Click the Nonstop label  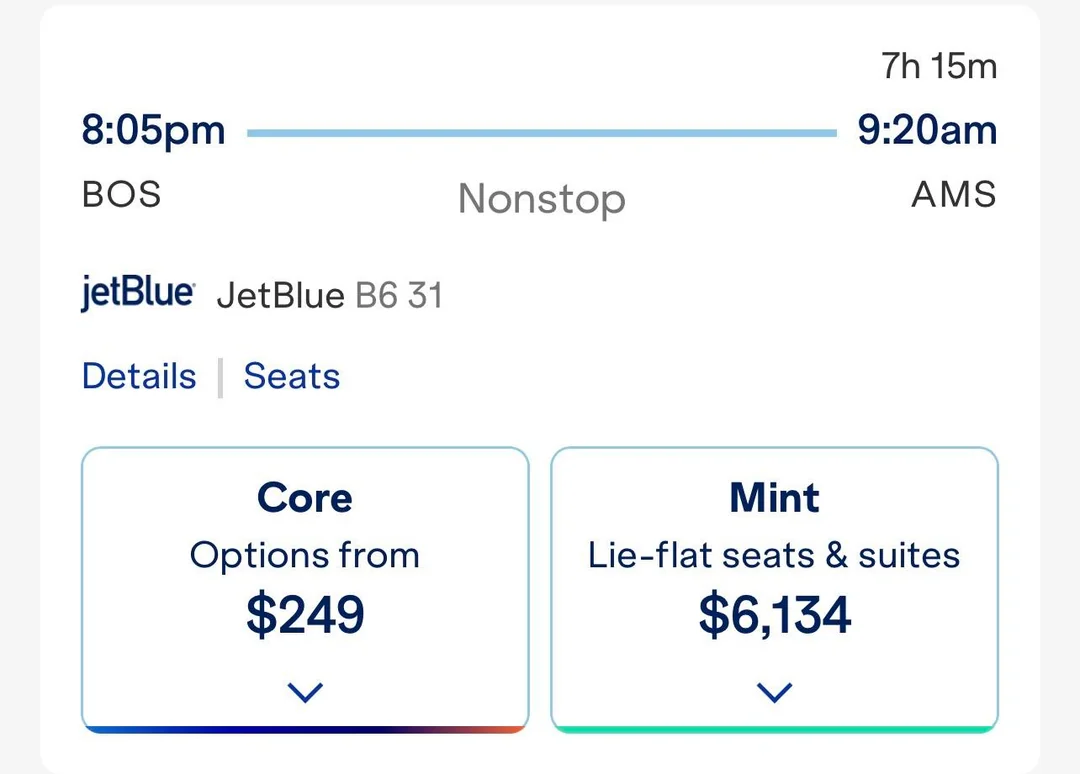pyautogui.click(x=542, y=200)
